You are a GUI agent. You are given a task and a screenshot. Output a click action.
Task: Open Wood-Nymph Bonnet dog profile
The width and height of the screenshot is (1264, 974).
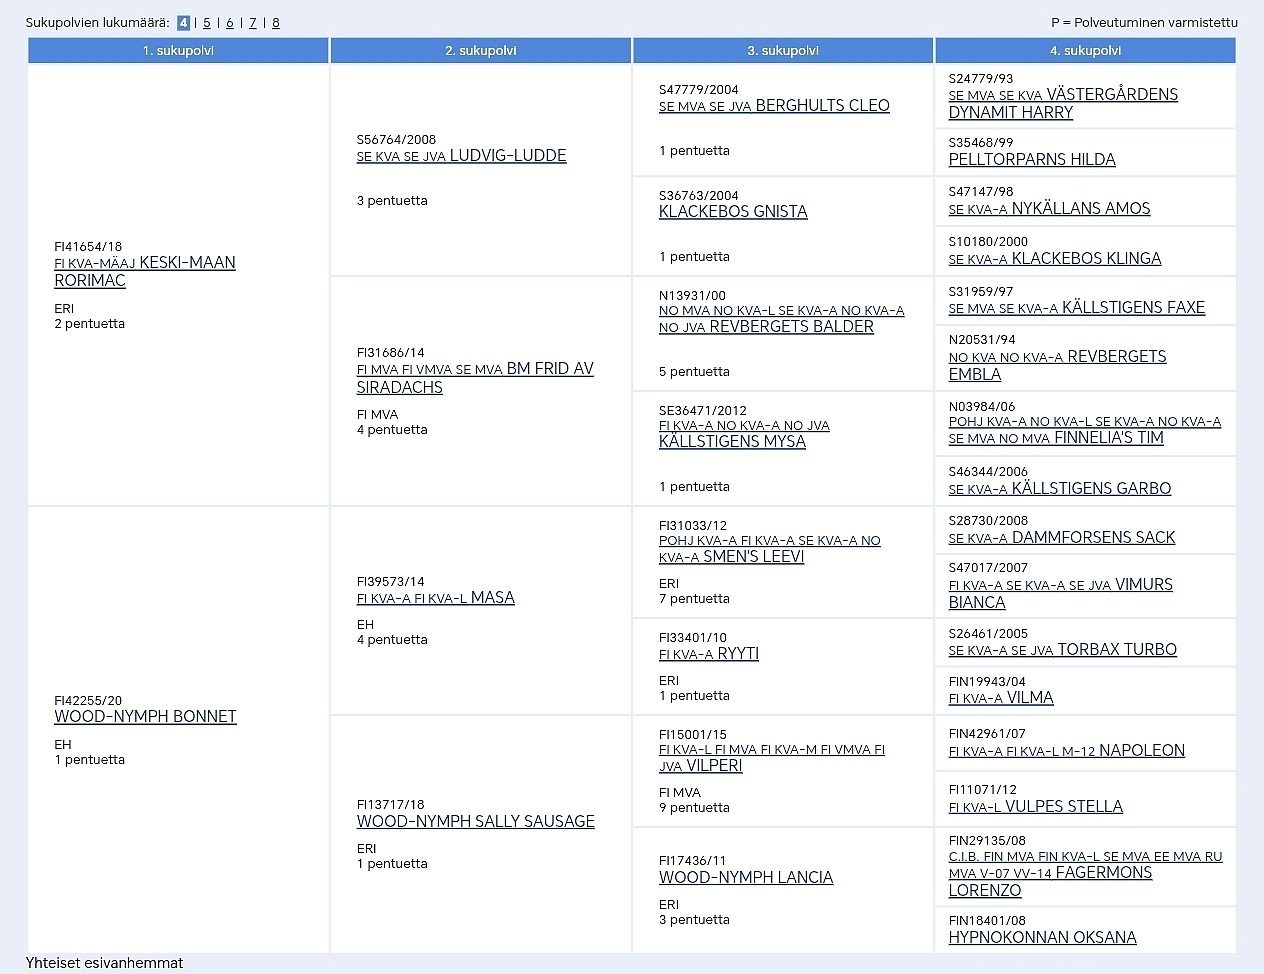(145, 716)
